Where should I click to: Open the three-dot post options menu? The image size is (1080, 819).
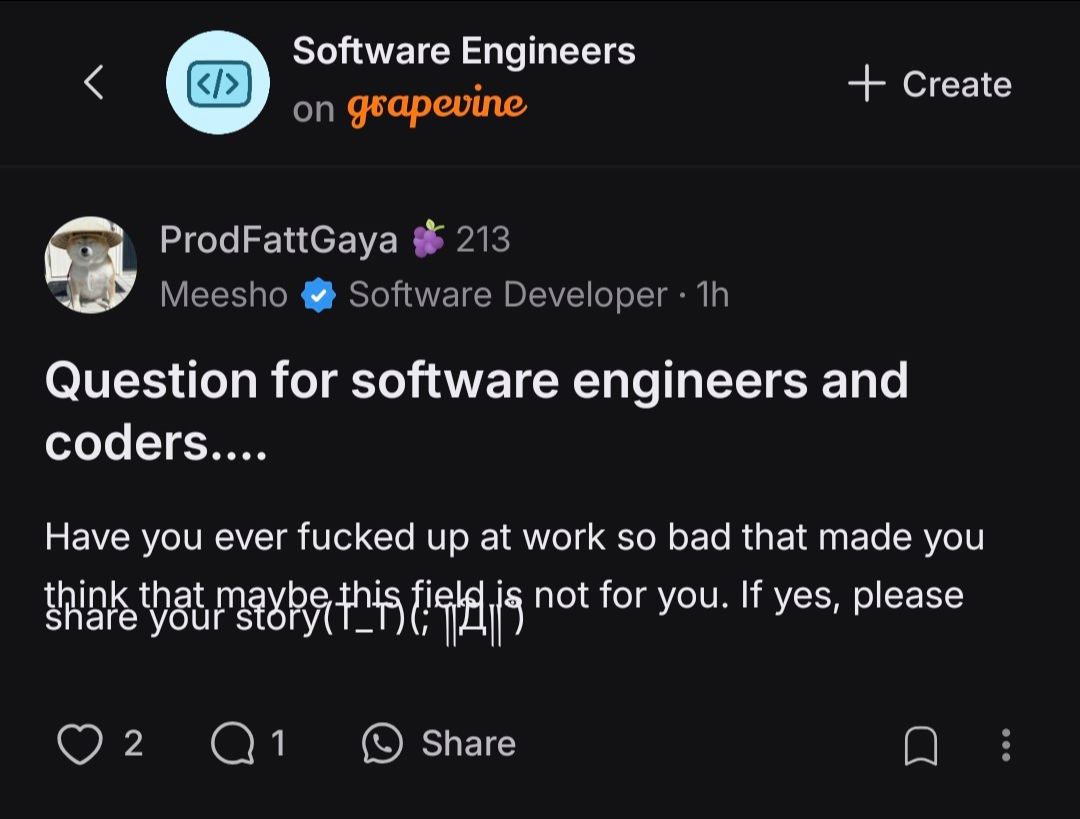(1005, 745)
